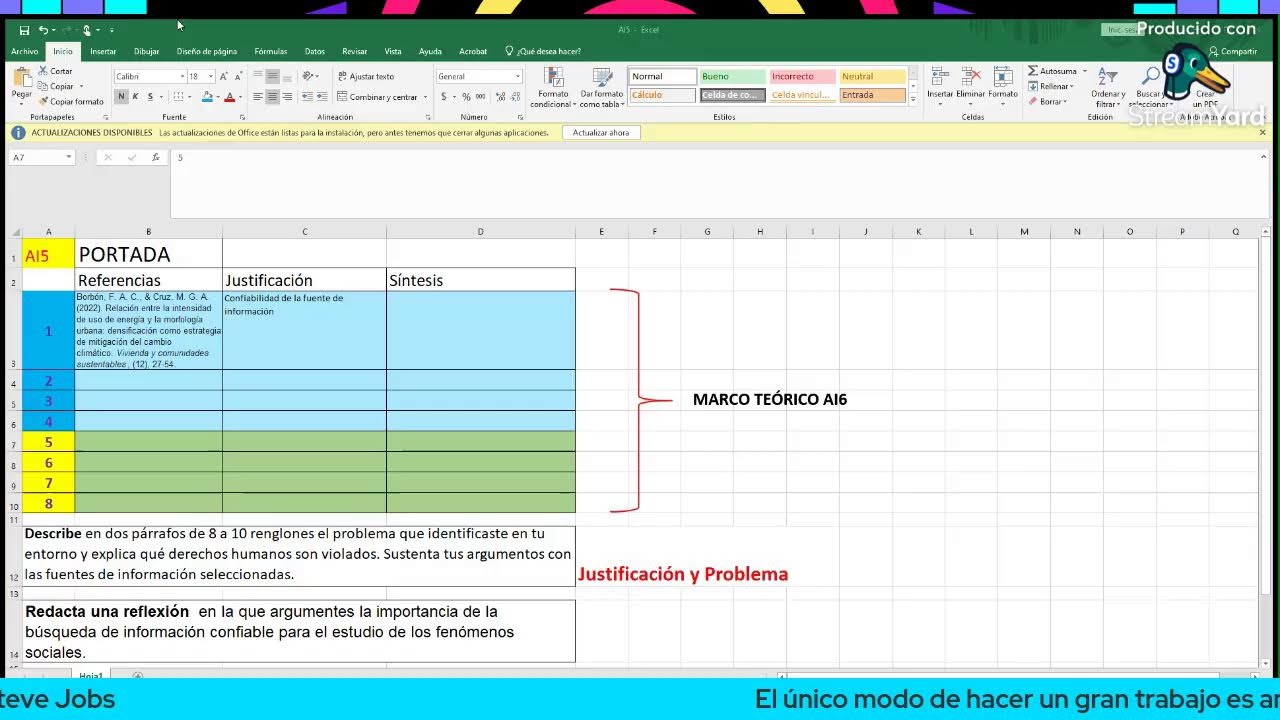This screenshot has height=720, width=1280.
Task: Click the percent style icon
Action: coord(466,97)
